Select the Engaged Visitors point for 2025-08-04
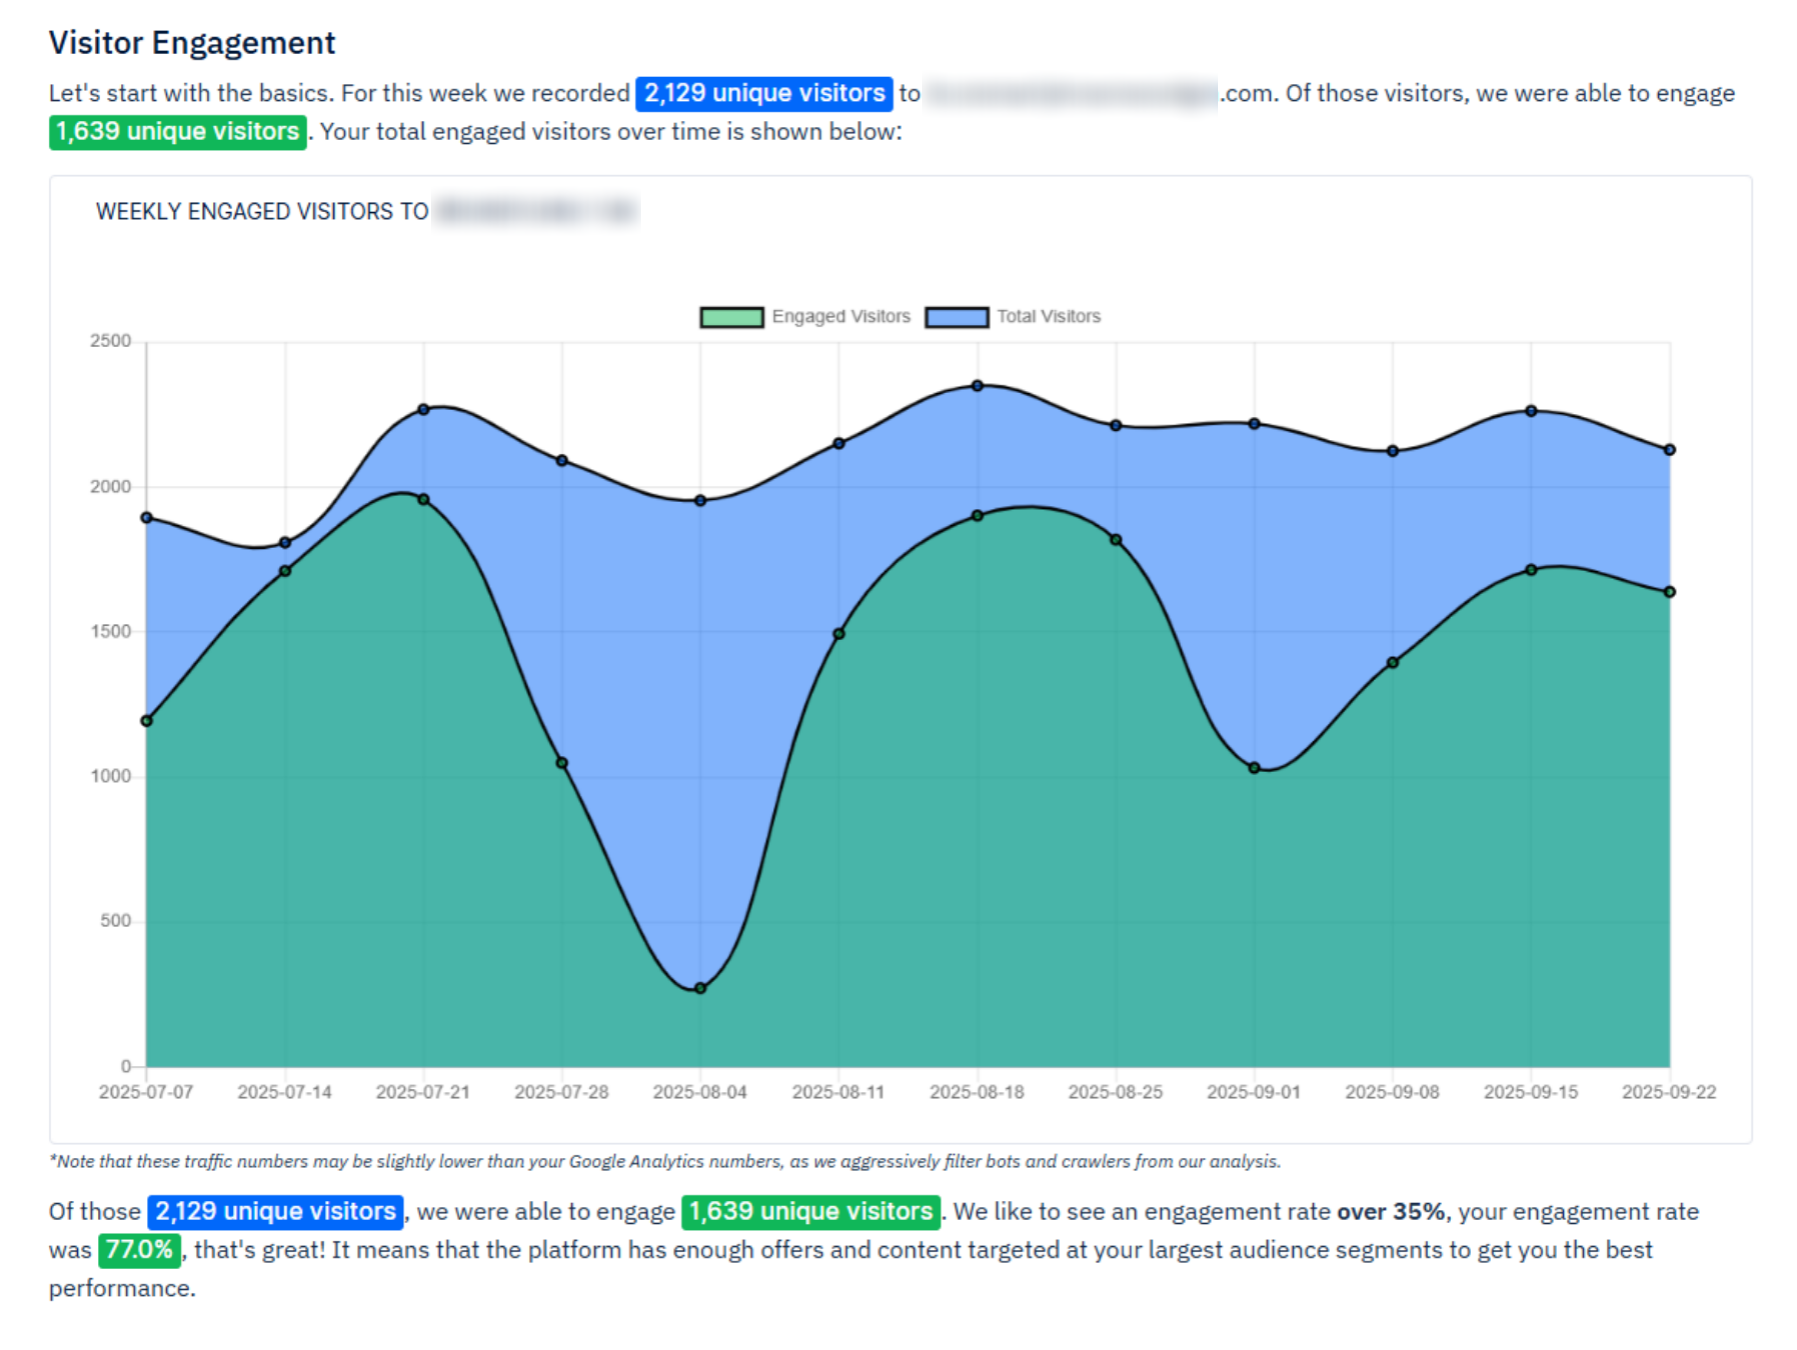The height and width of the screenshot is (1350, 1797). pyautogui.click(x=700, y=988)
